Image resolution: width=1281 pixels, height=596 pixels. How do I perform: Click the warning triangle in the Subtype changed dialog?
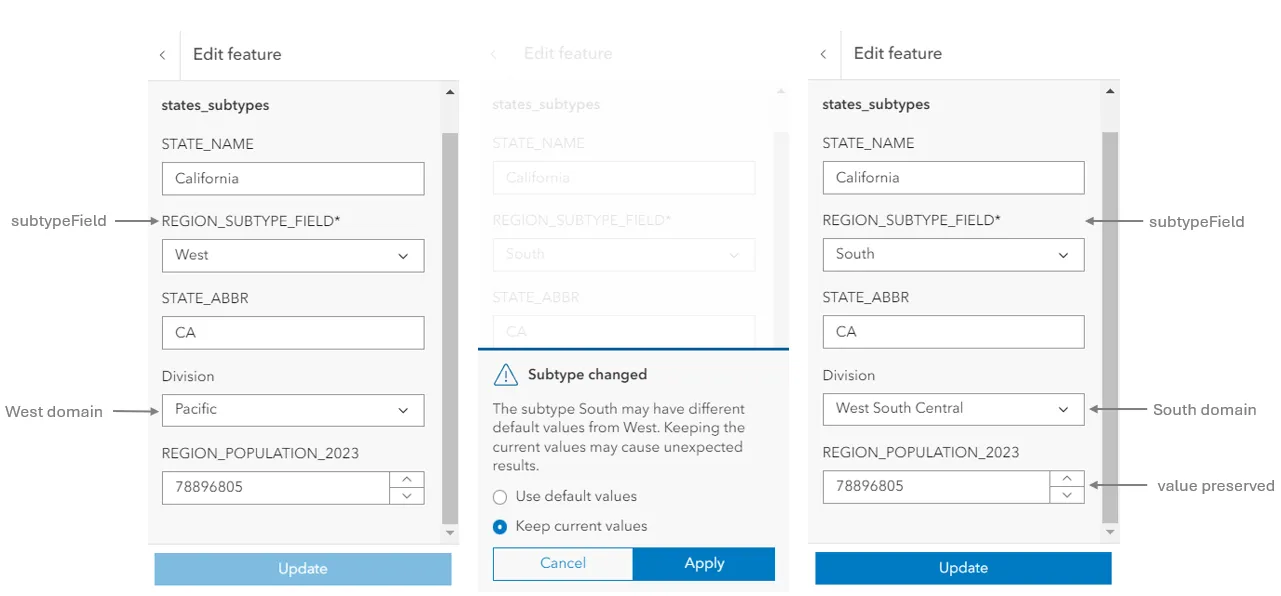505,374
